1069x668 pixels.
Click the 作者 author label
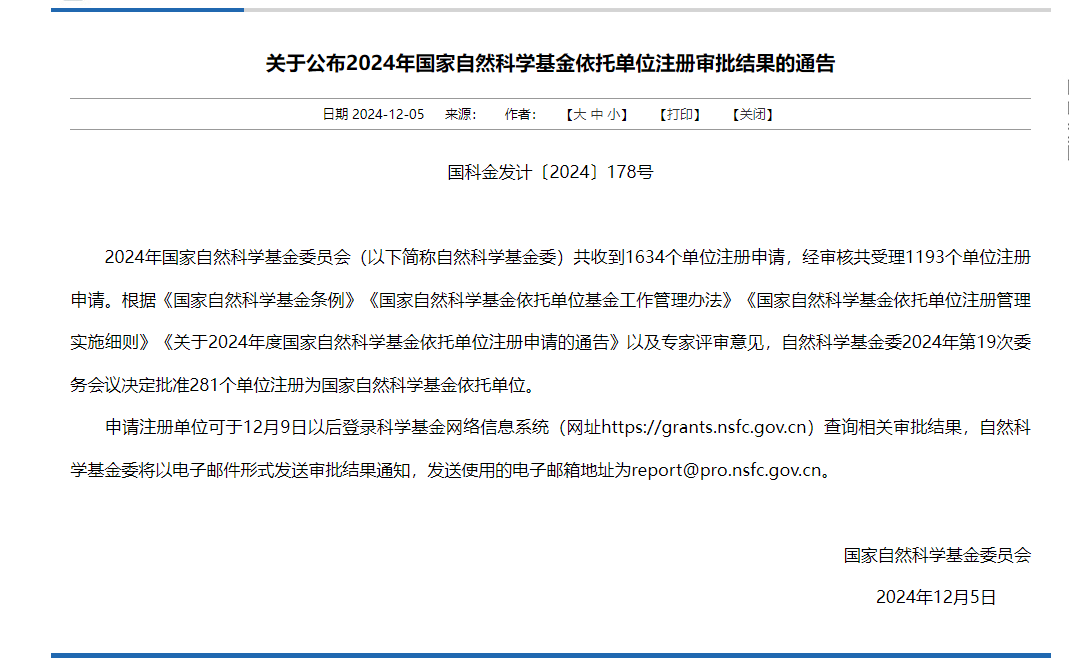click(x=520, y=115)
